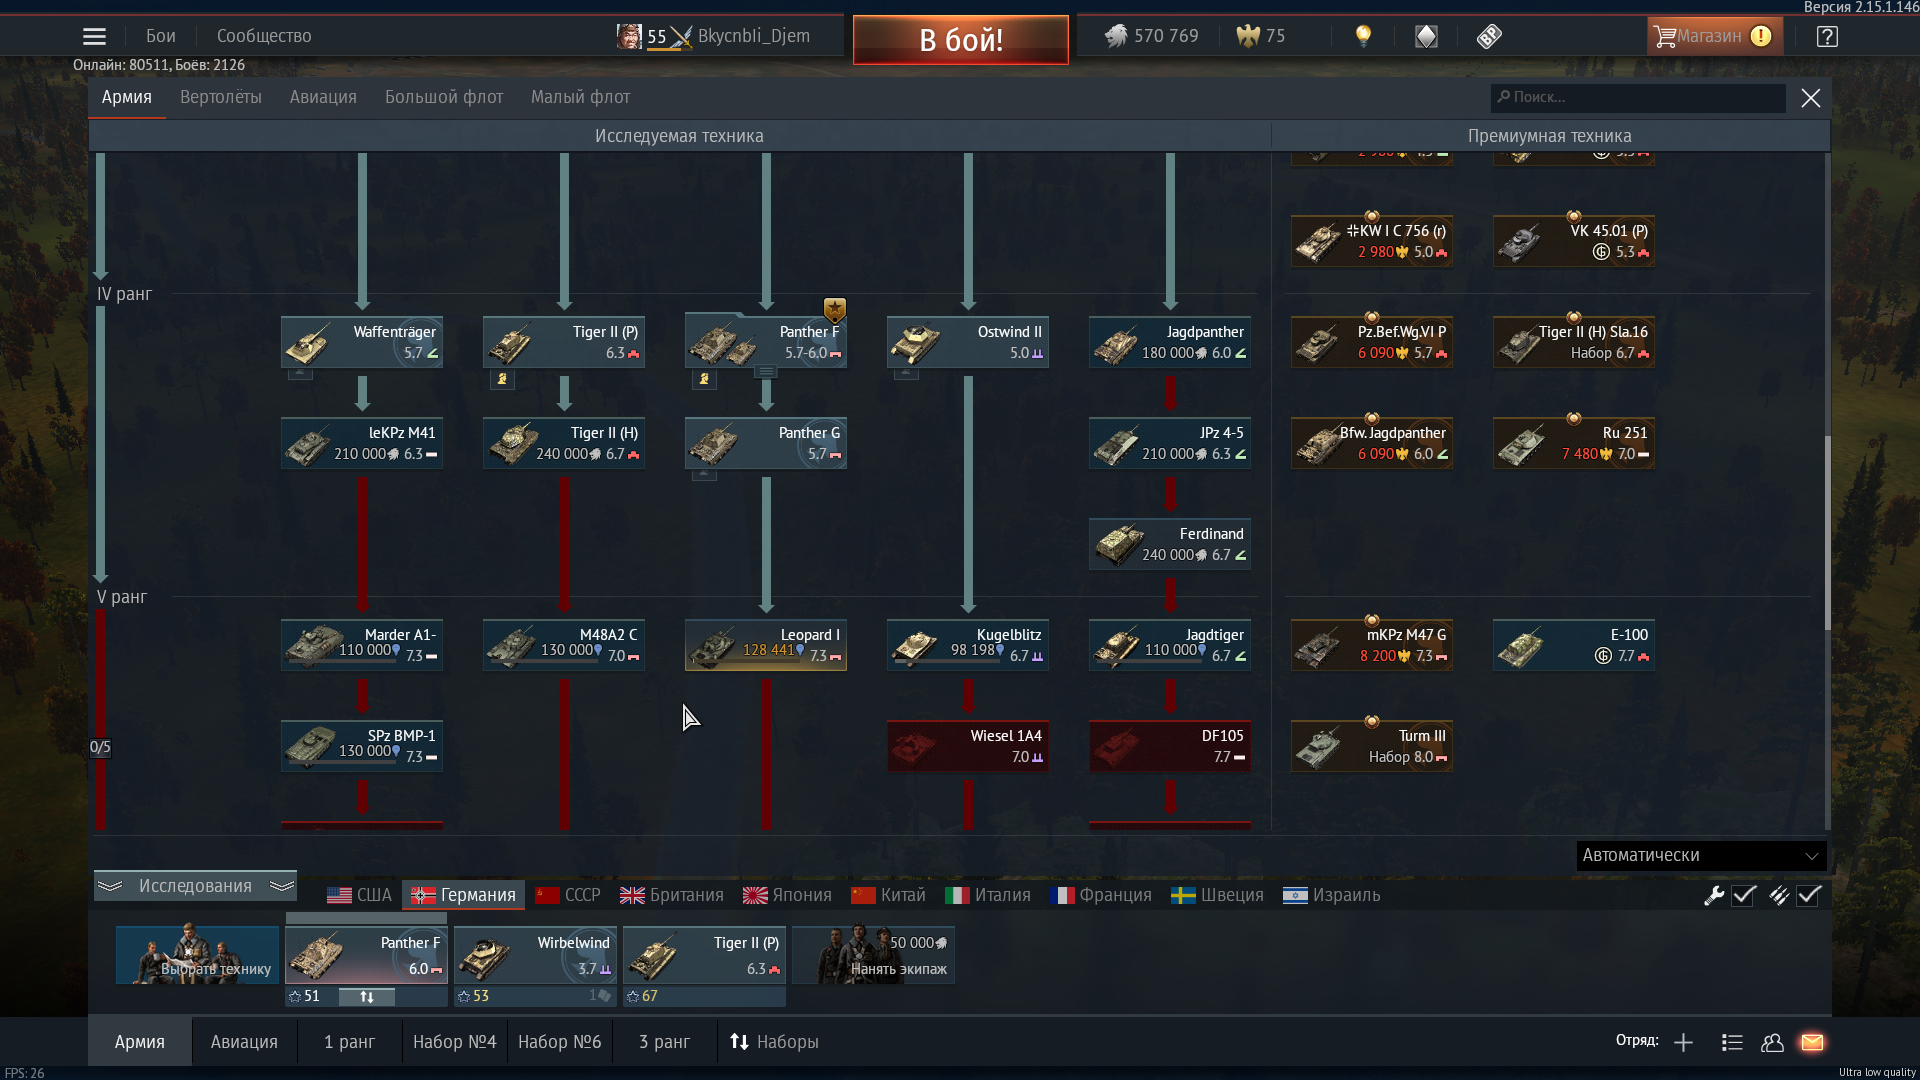Expand the group under Ostwind II card

[x=906, y=373]
